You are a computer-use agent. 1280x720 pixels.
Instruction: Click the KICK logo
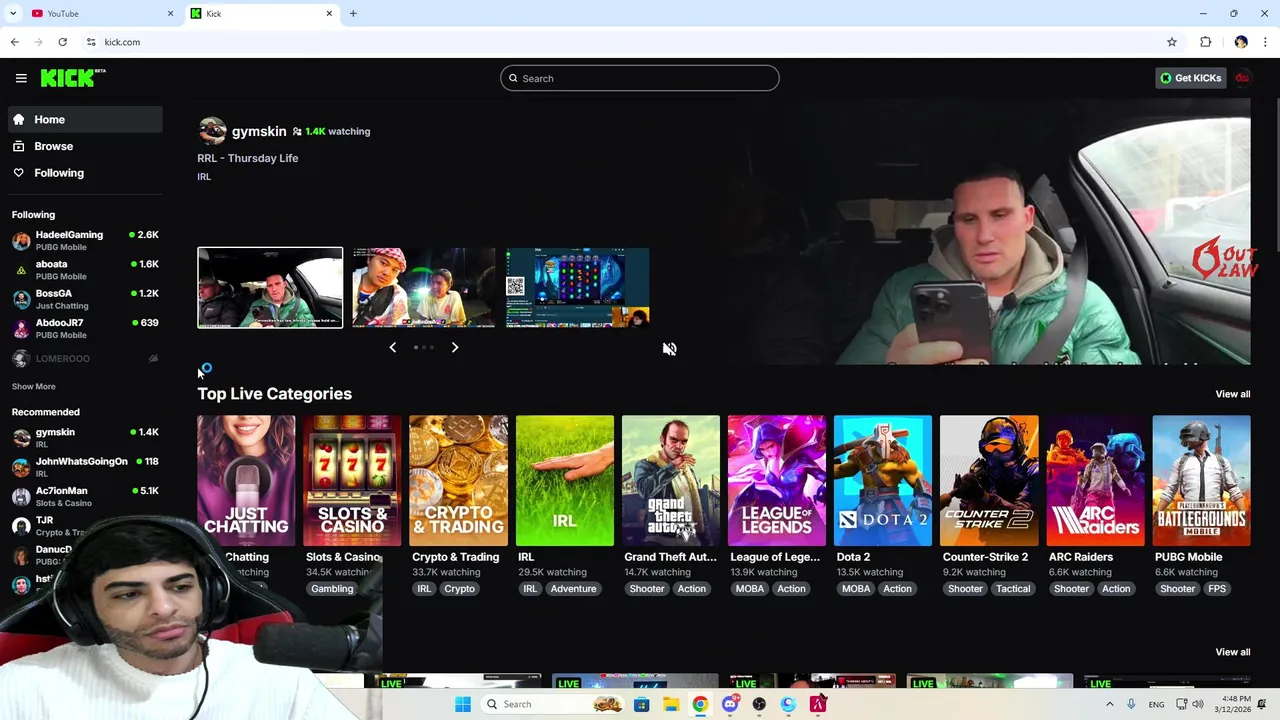(73, 78)
